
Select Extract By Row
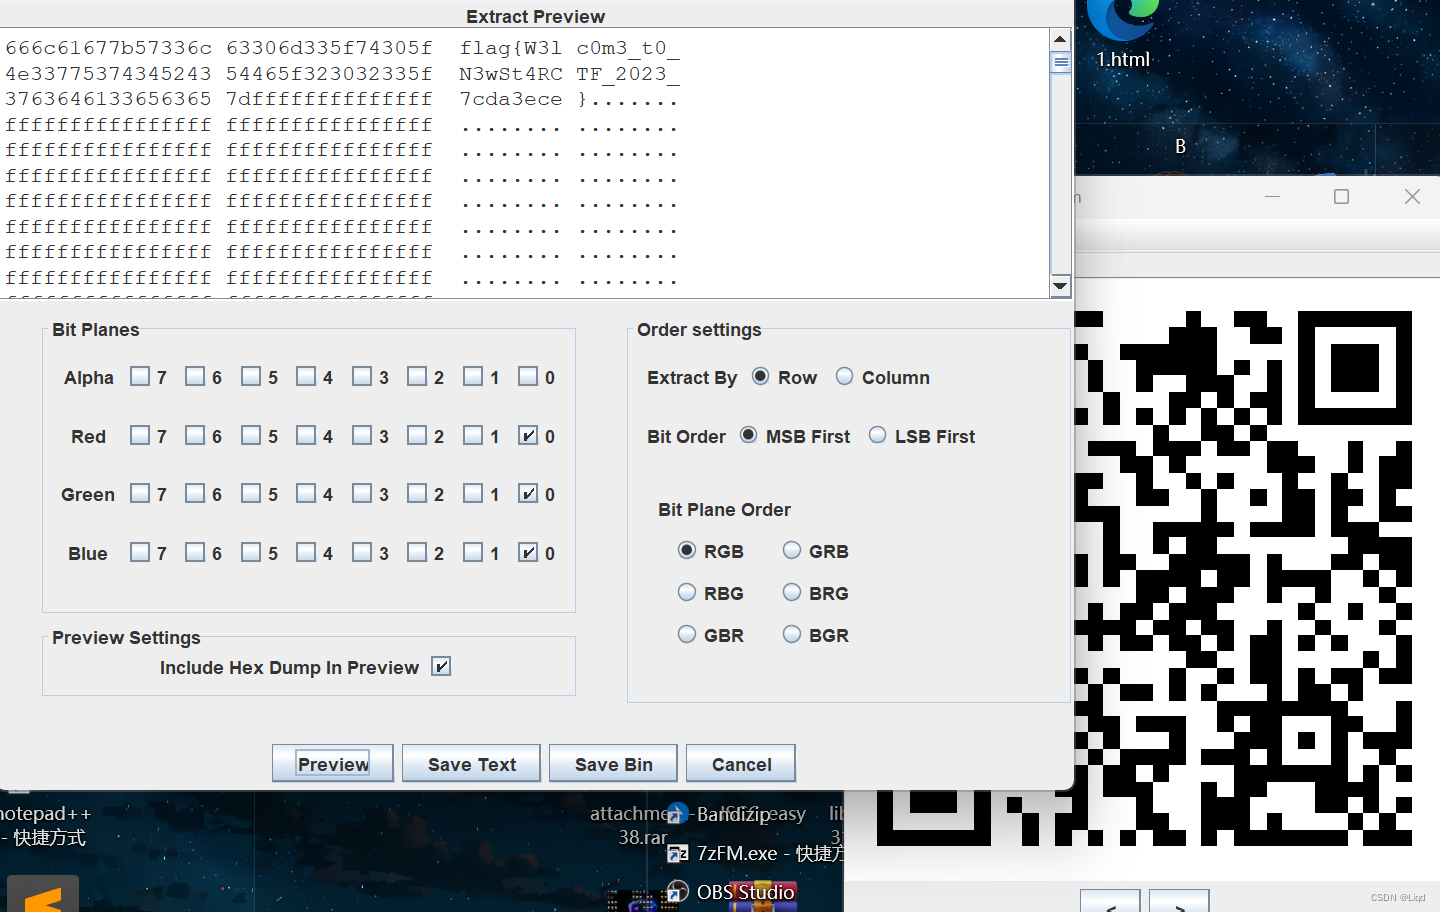[761, 377]
